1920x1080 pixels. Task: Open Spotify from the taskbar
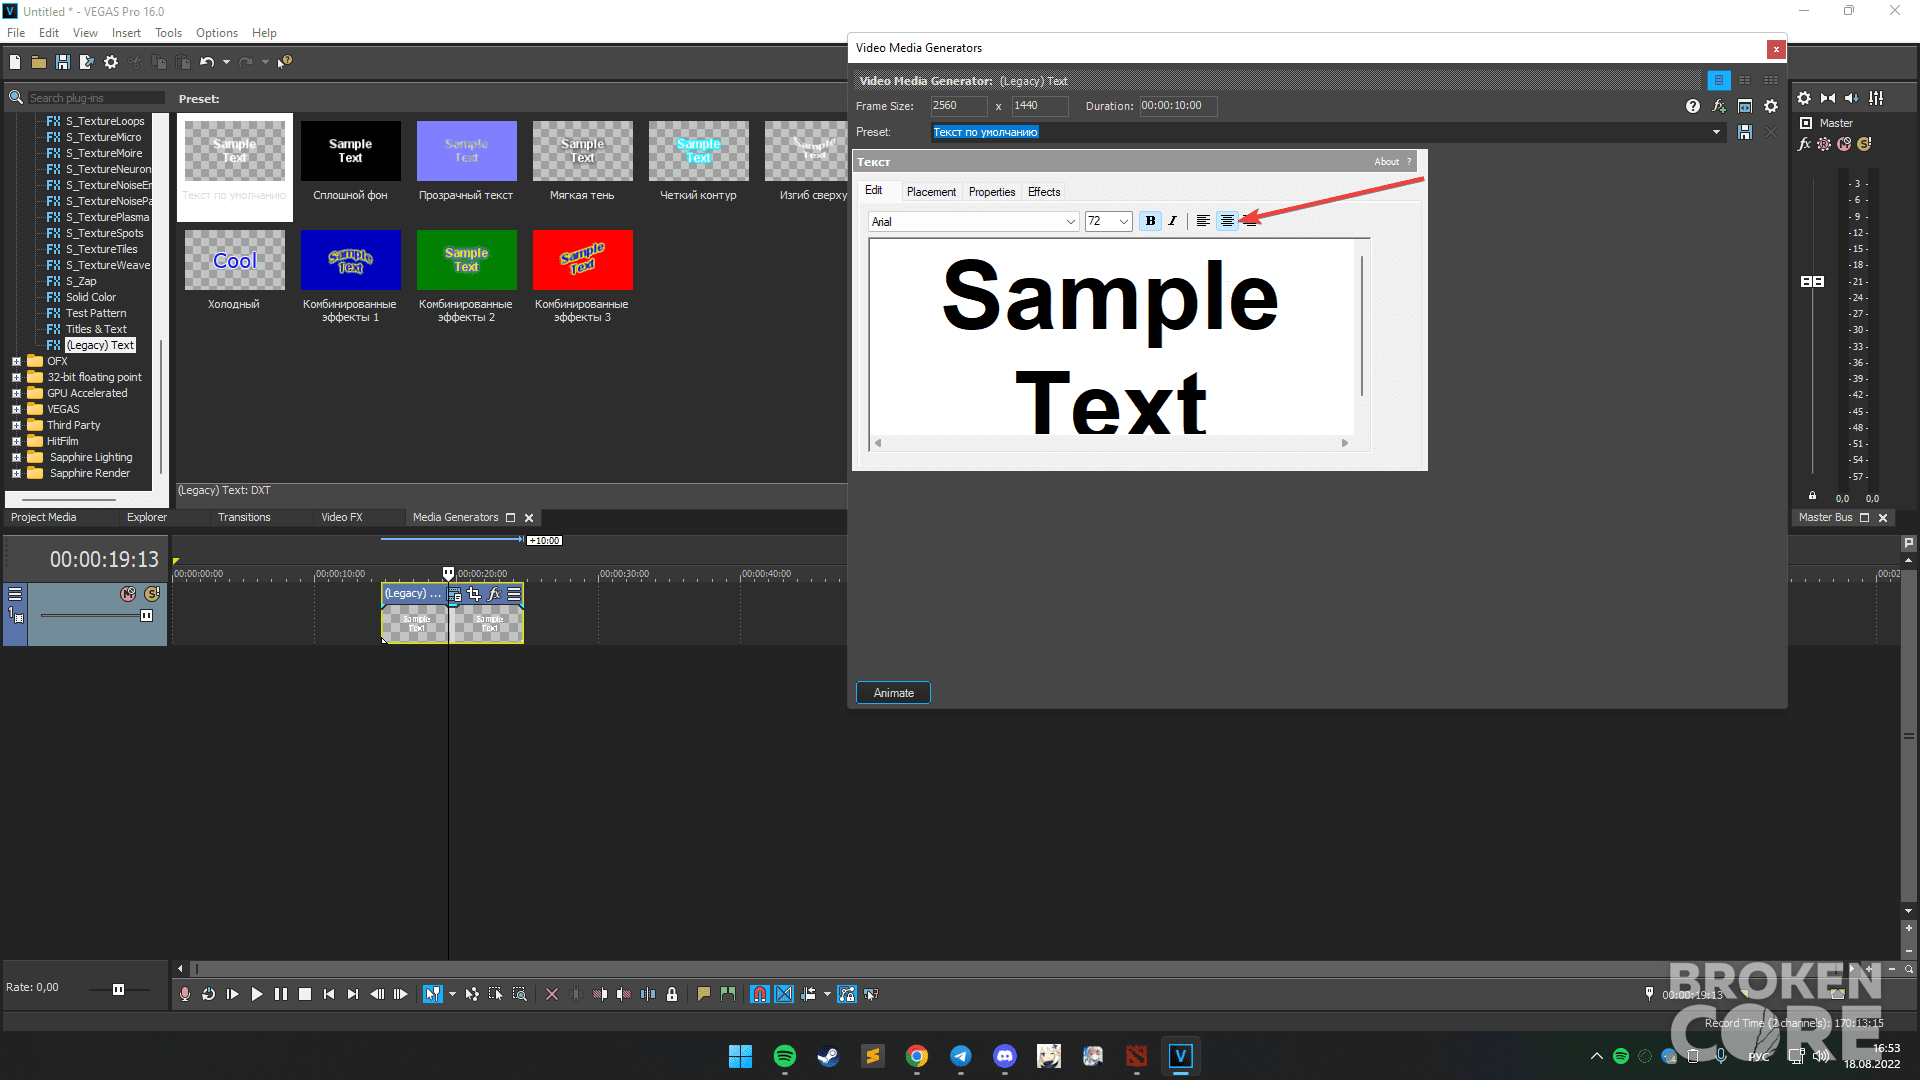click(x=785, y=1056)
